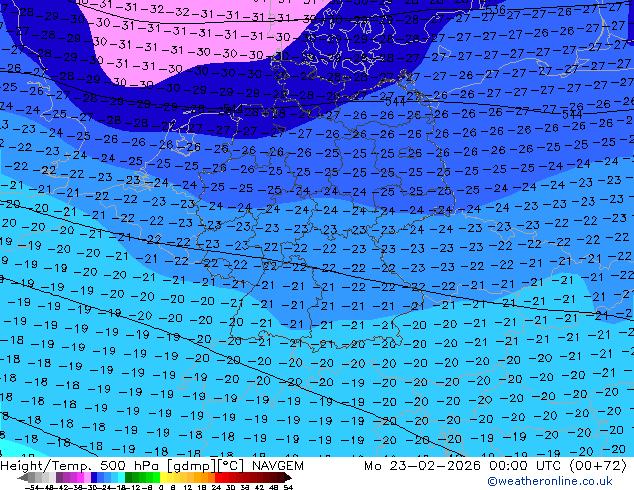This screenshot has height=490, width=634.
Task: Click the yellow swatch in the color legend
Action: tap(164, 477)
